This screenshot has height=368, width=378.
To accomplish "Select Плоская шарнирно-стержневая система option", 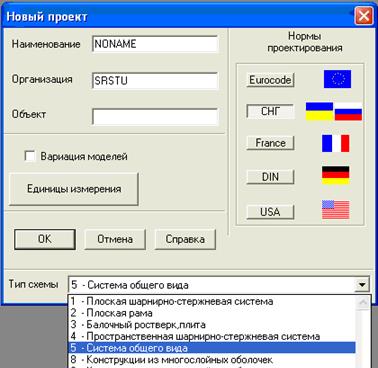I will [x=211, y=301].
